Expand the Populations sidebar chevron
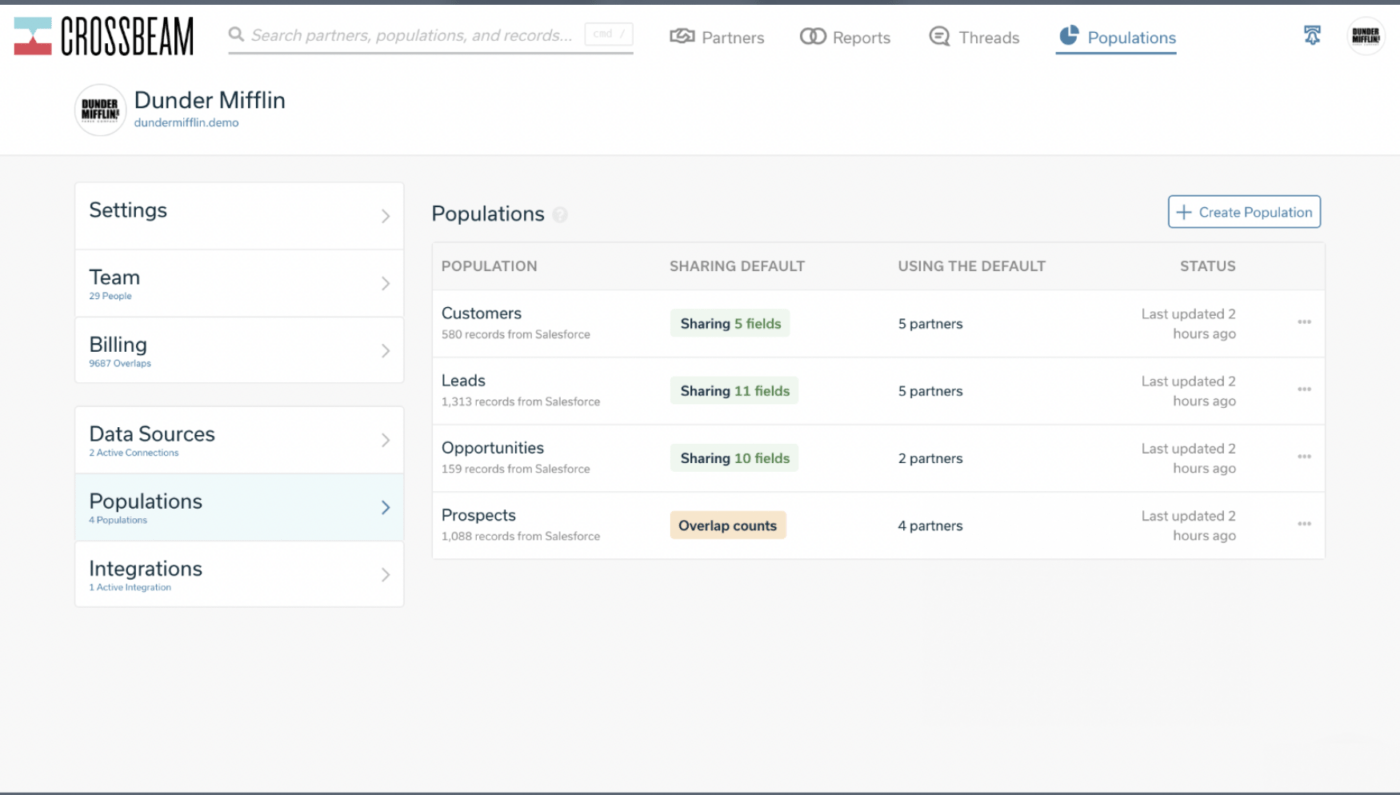 click(x=385, y=508)
